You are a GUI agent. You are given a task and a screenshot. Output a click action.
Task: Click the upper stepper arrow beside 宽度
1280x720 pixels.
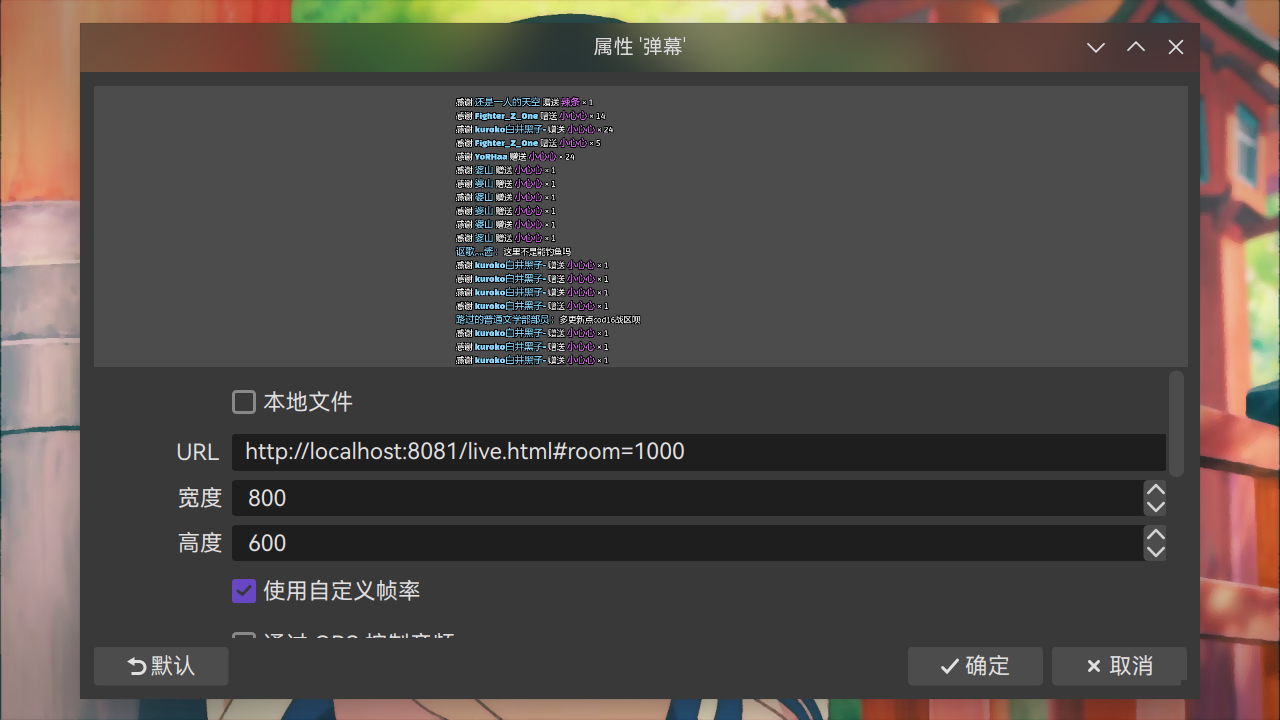tap(1155, 489)
